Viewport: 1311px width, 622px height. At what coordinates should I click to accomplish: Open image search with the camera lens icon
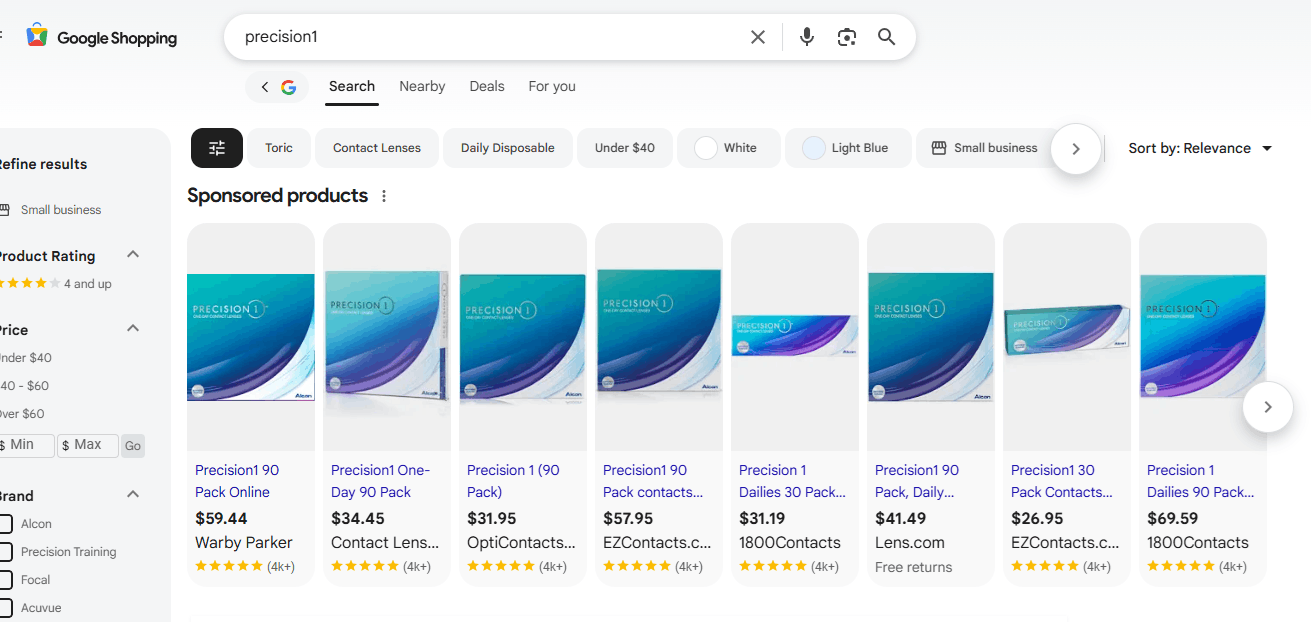(x=847, y=37)
